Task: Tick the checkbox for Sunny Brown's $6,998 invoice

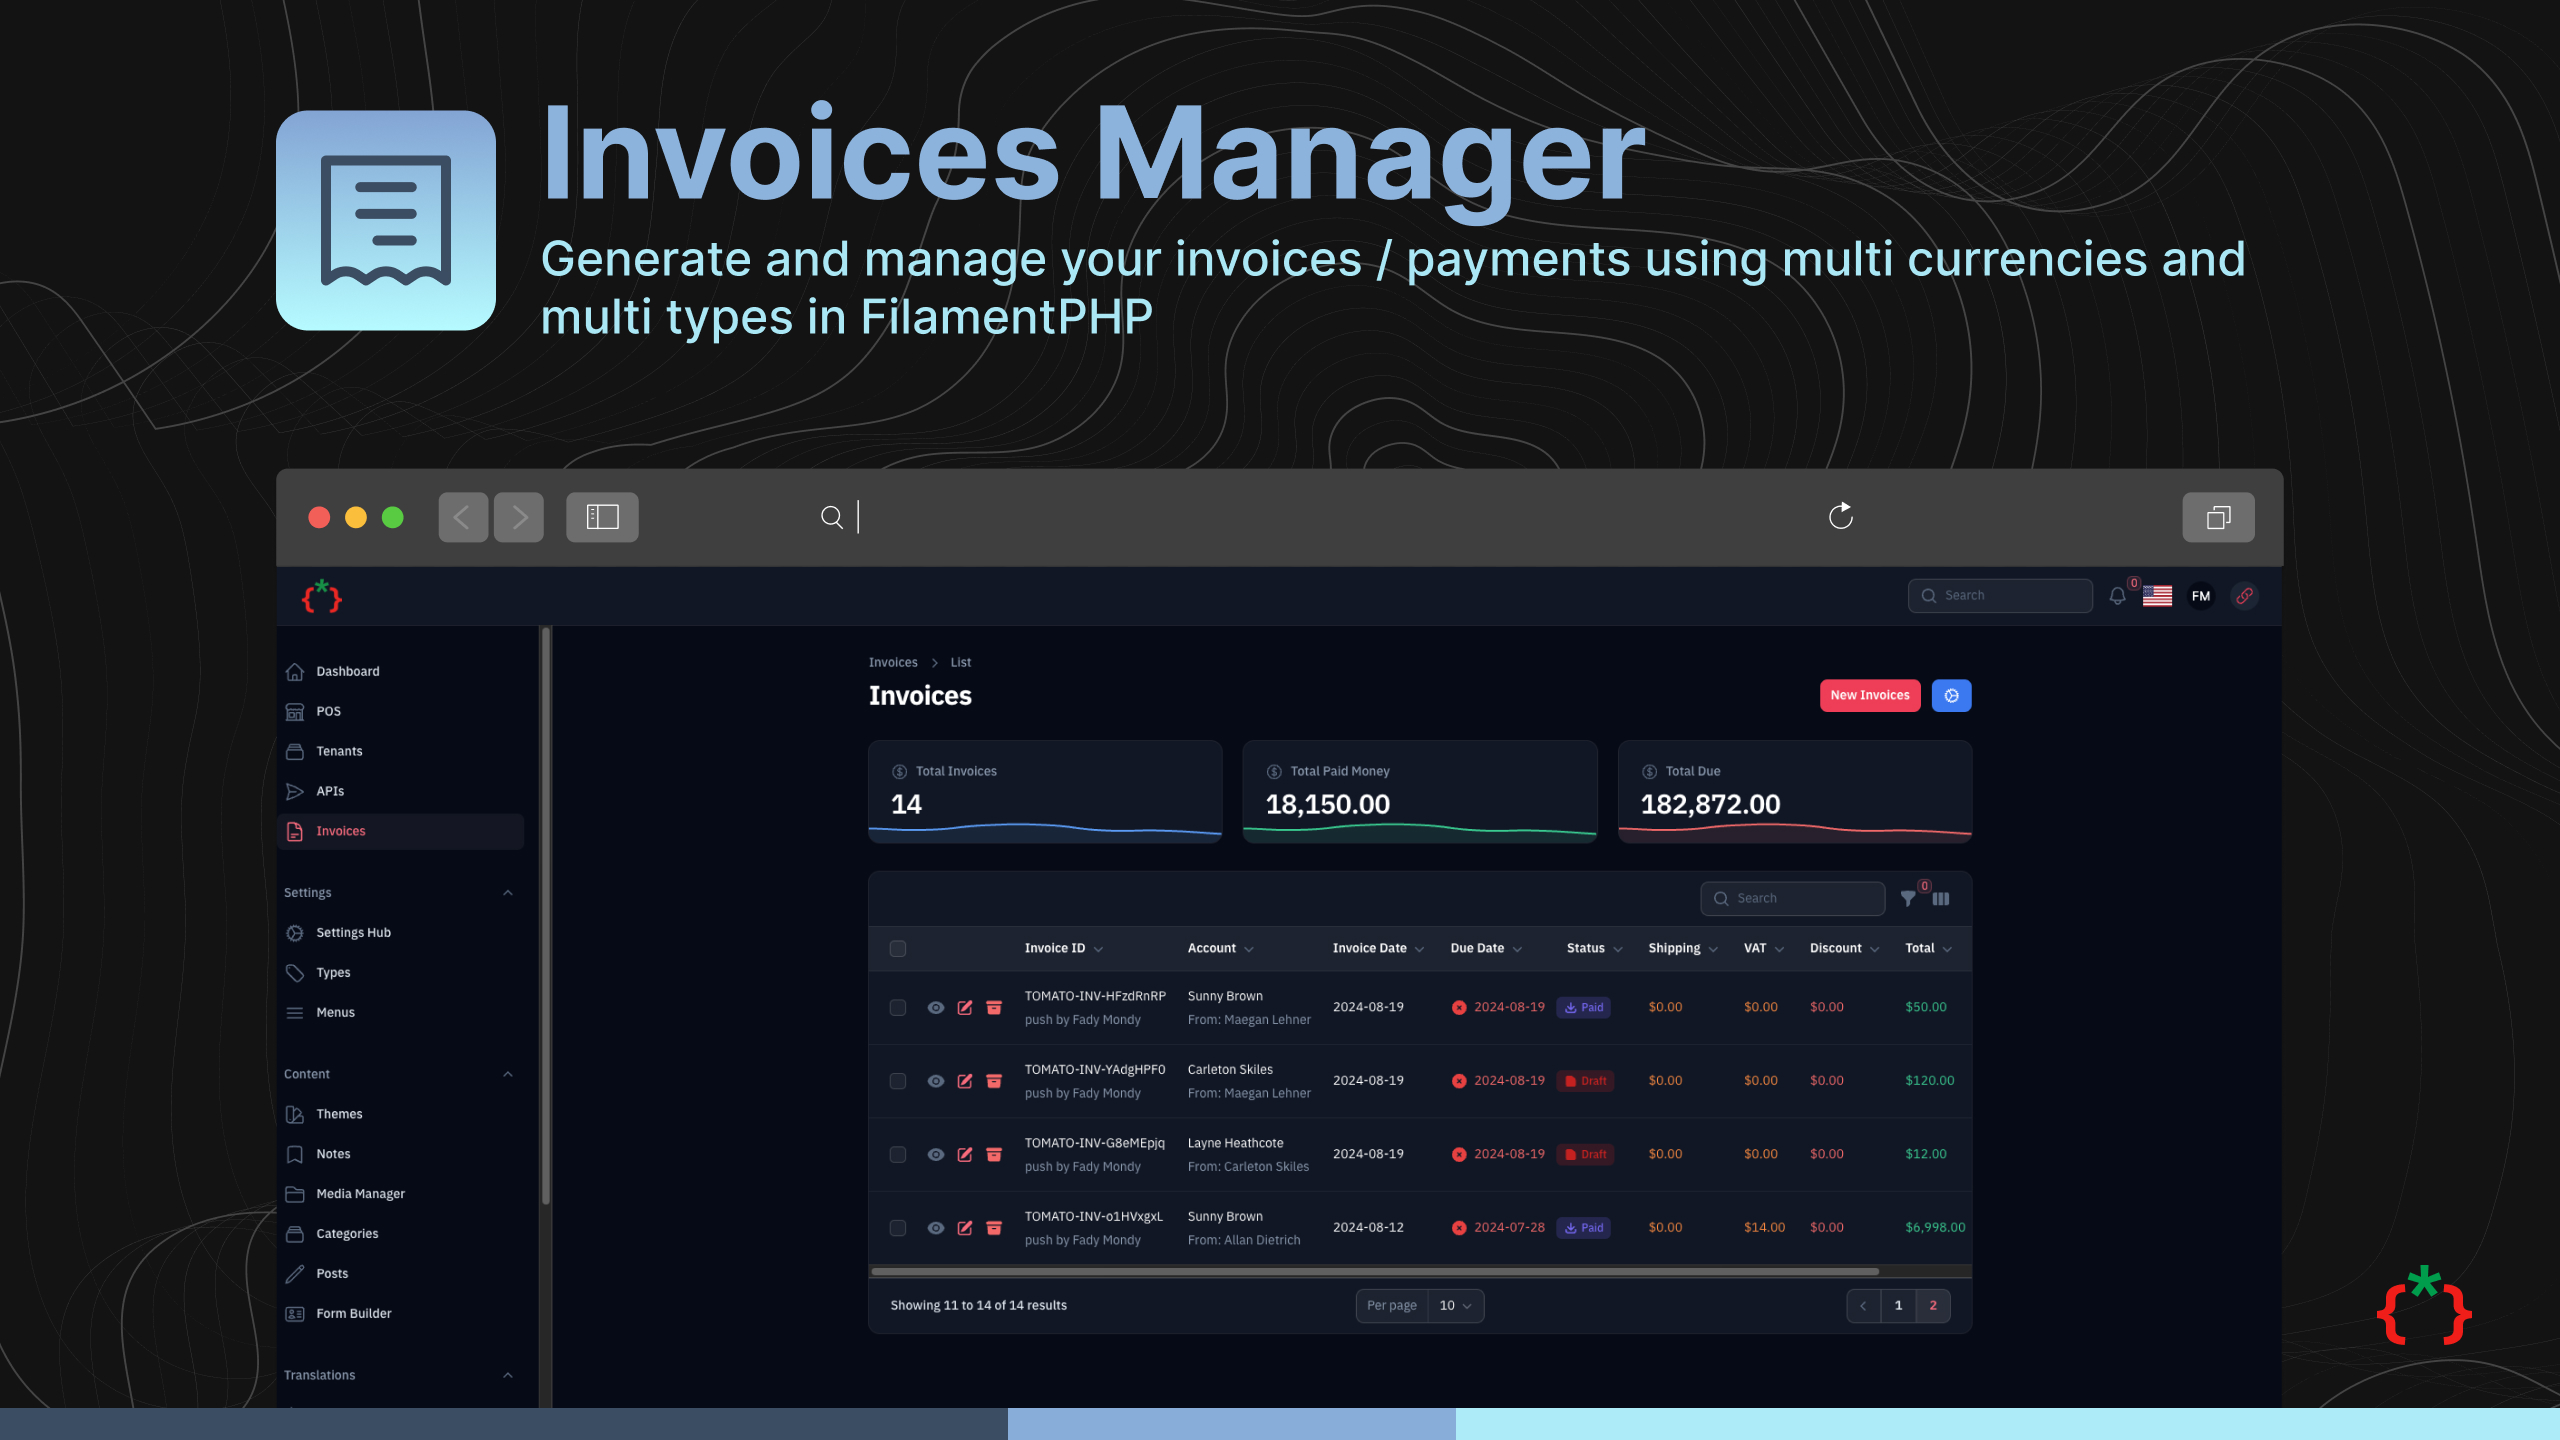Action: point(897,1227)
